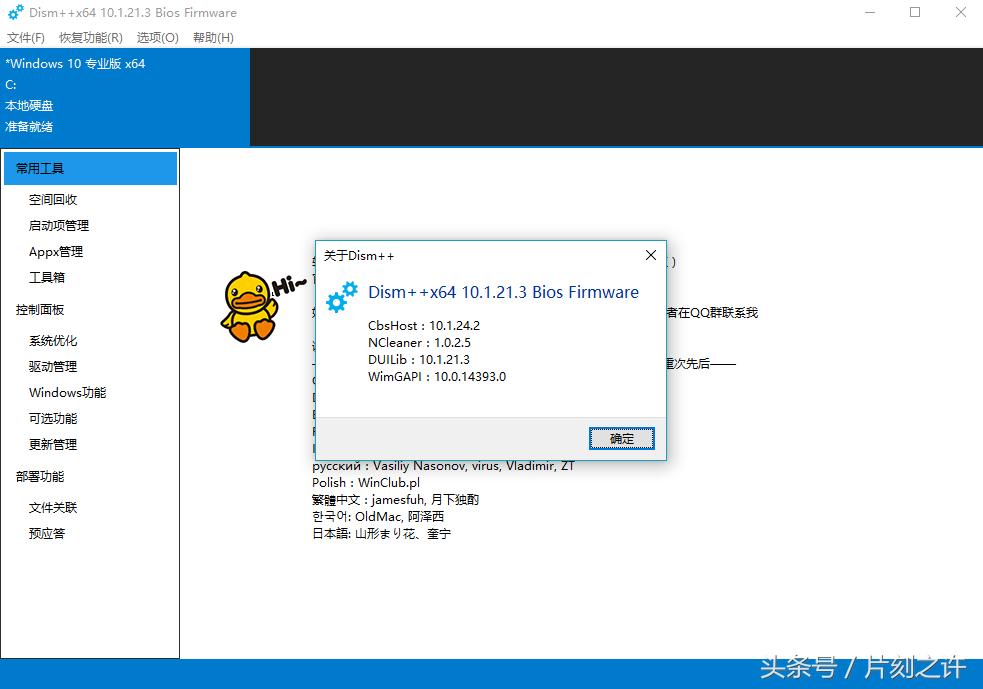The height and width of the screenshot is (689, 983).
Task: Click the 准备就绪 status text
Action: (29, 127)
